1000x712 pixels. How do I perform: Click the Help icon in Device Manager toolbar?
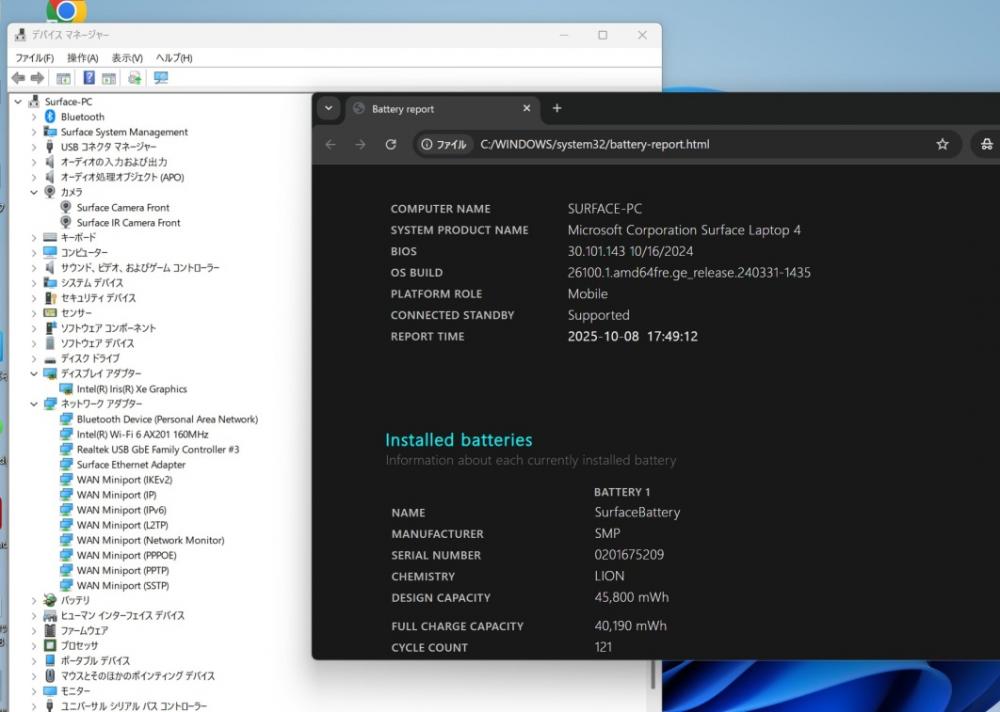click(x=89, y=78)
